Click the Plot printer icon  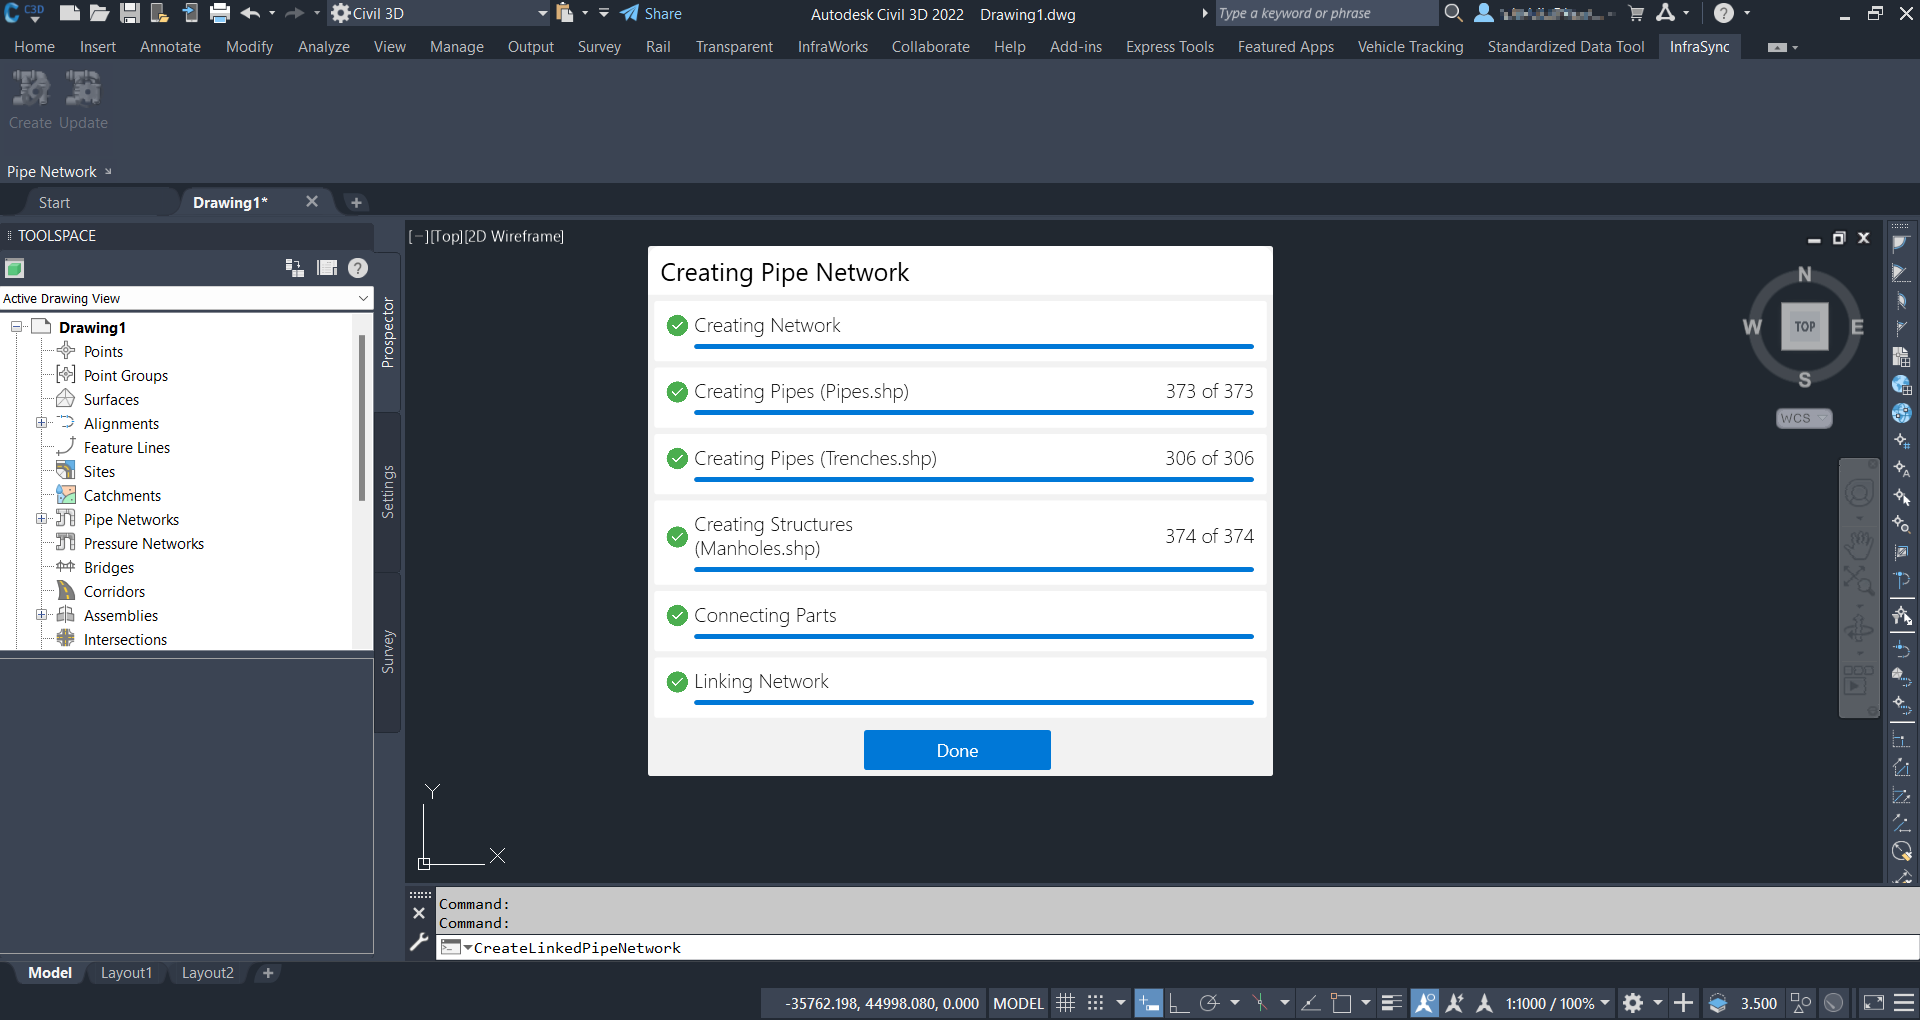click(220, 13)
